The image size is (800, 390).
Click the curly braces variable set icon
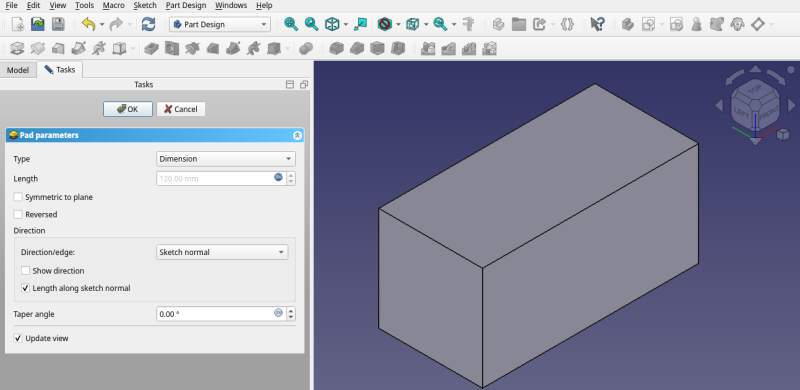[x=567, y=24]
